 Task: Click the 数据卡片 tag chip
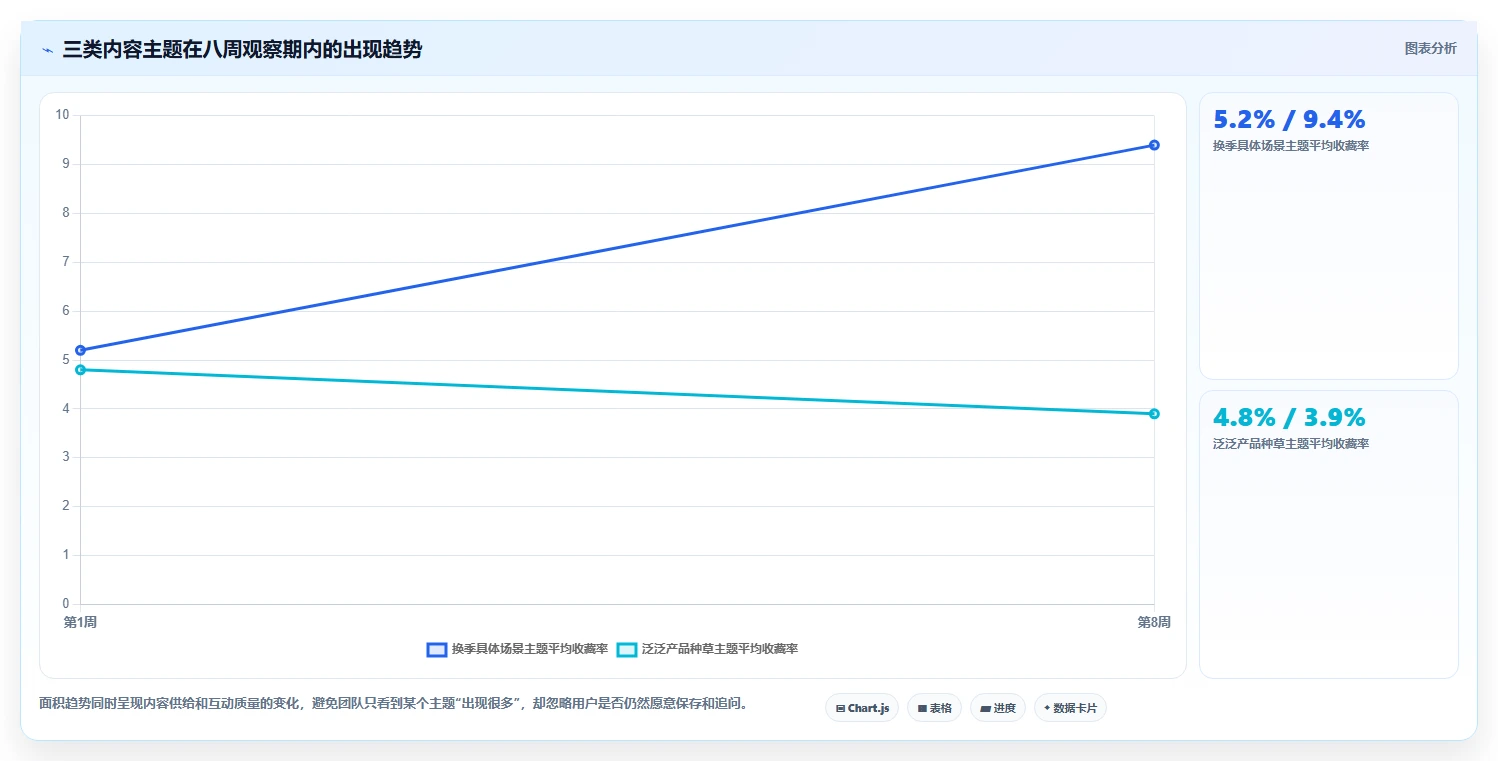pos(1070,708)
